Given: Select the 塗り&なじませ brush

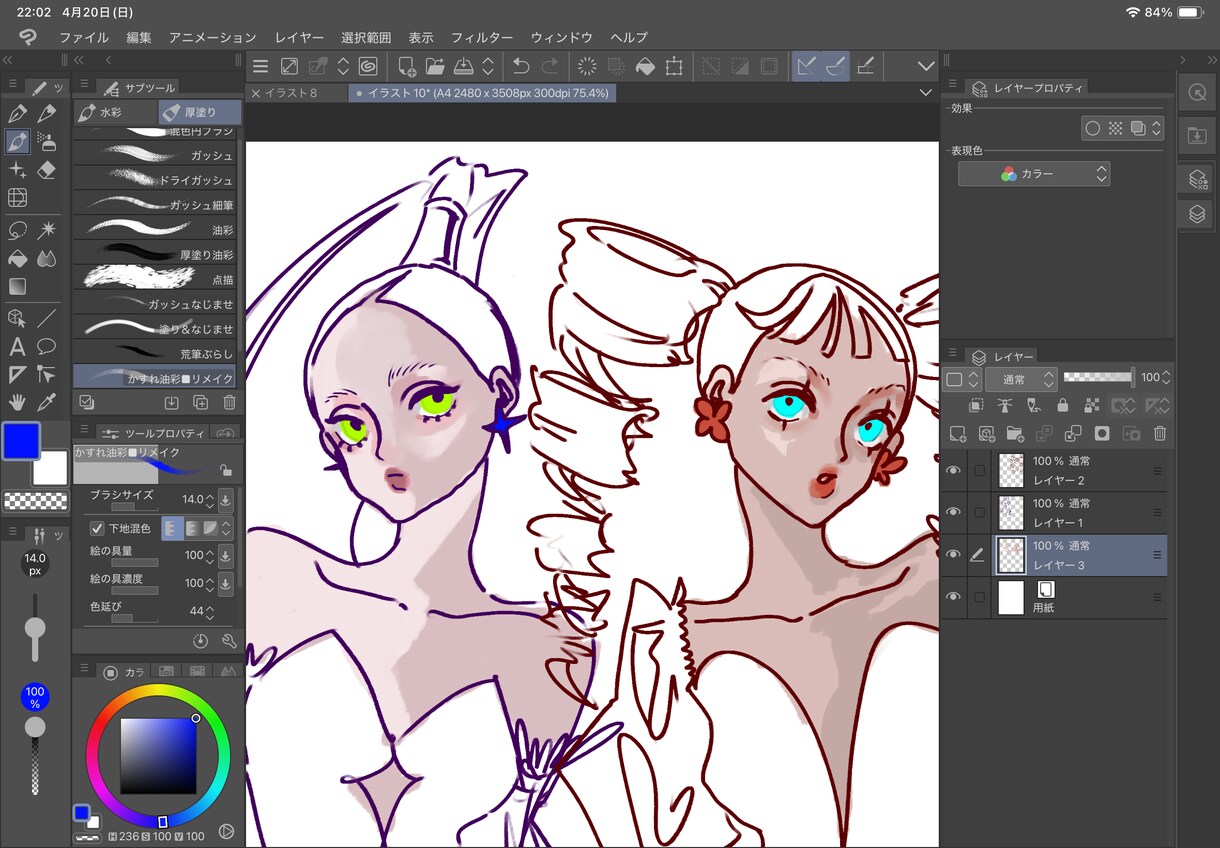Looking at the screenshot, I should coord(155,329).
